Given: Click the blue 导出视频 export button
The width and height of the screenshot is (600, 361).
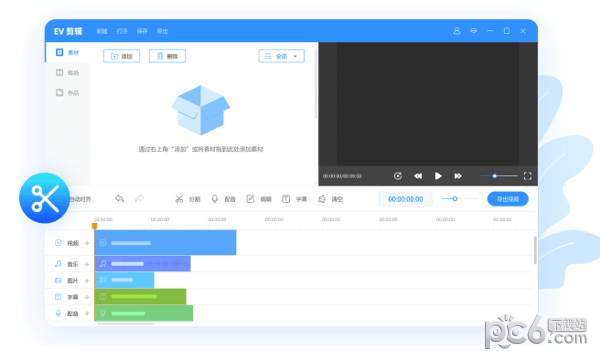Looking at the screenshot, I should click(508, 199).
